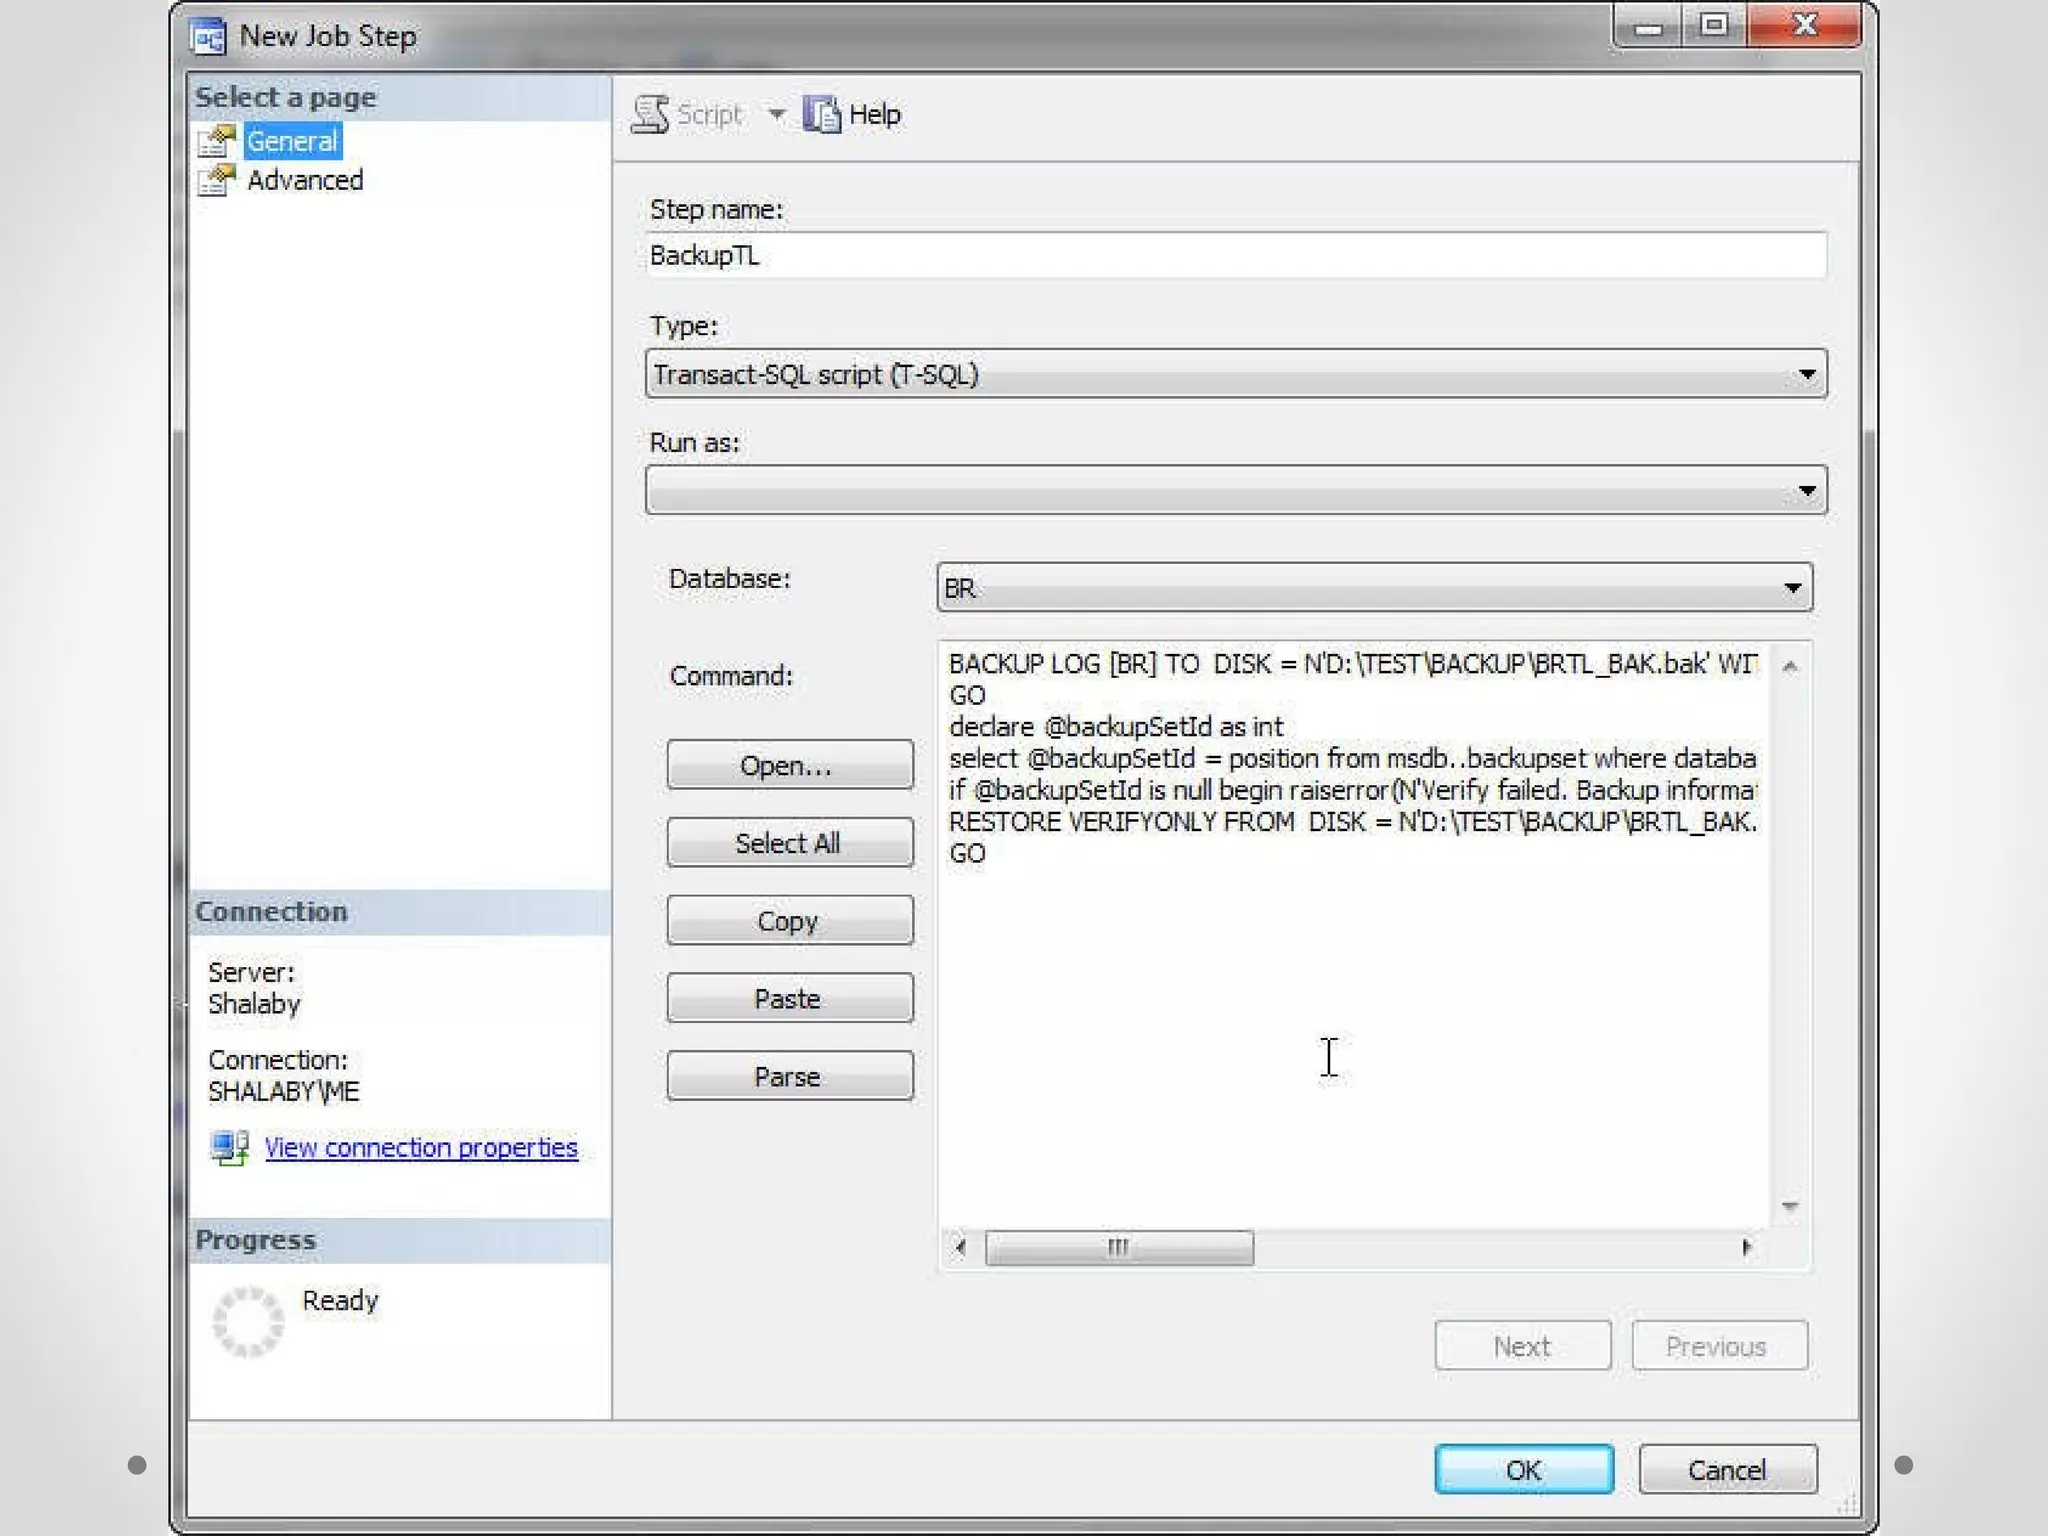
Task: Select the General page
Action: [x=292, y=141]
